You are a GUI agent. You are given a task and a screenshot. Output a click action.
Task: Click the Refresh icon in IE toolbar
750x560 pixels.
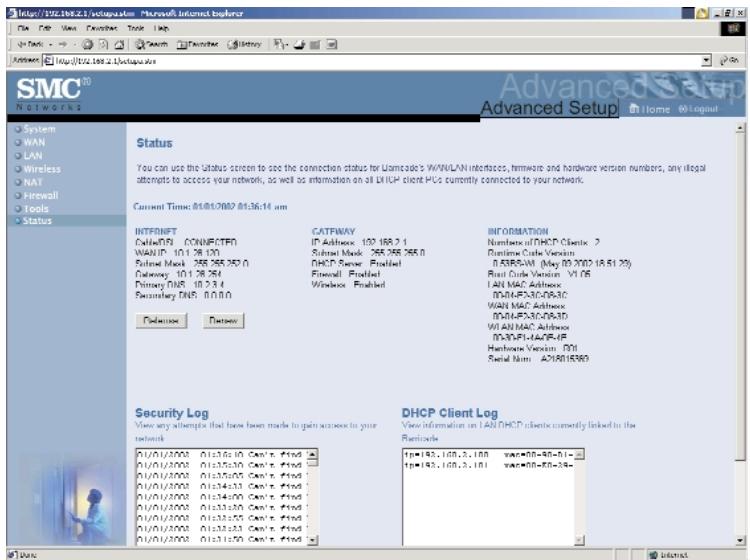click(x=103, y=44)
